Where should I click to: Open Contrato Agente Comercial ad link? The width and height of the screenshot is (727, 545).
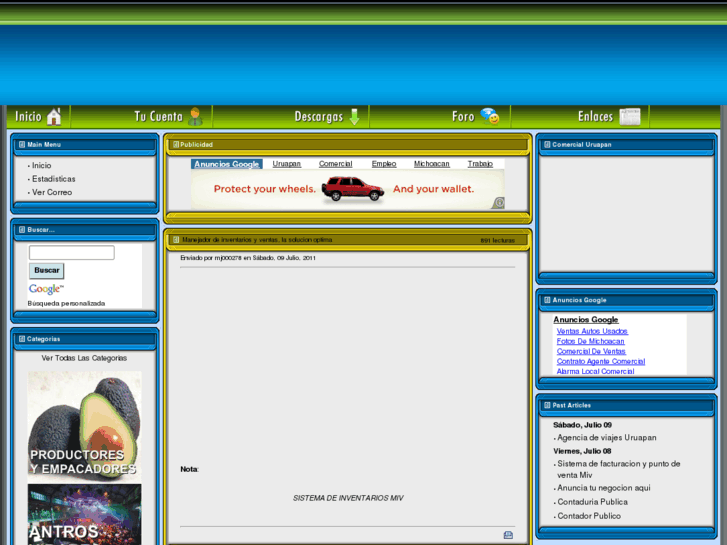click(600, 361)
